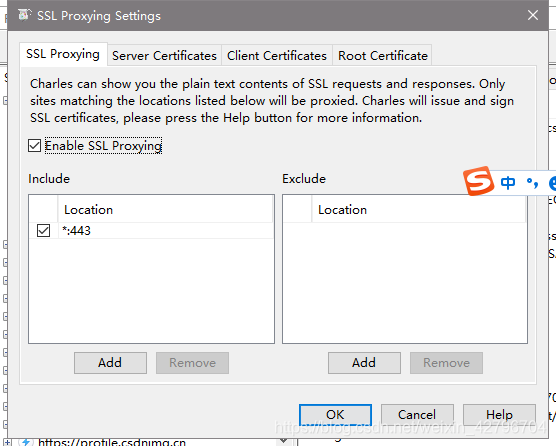
Task: Click the Include list Location column header
Action: 165,210
